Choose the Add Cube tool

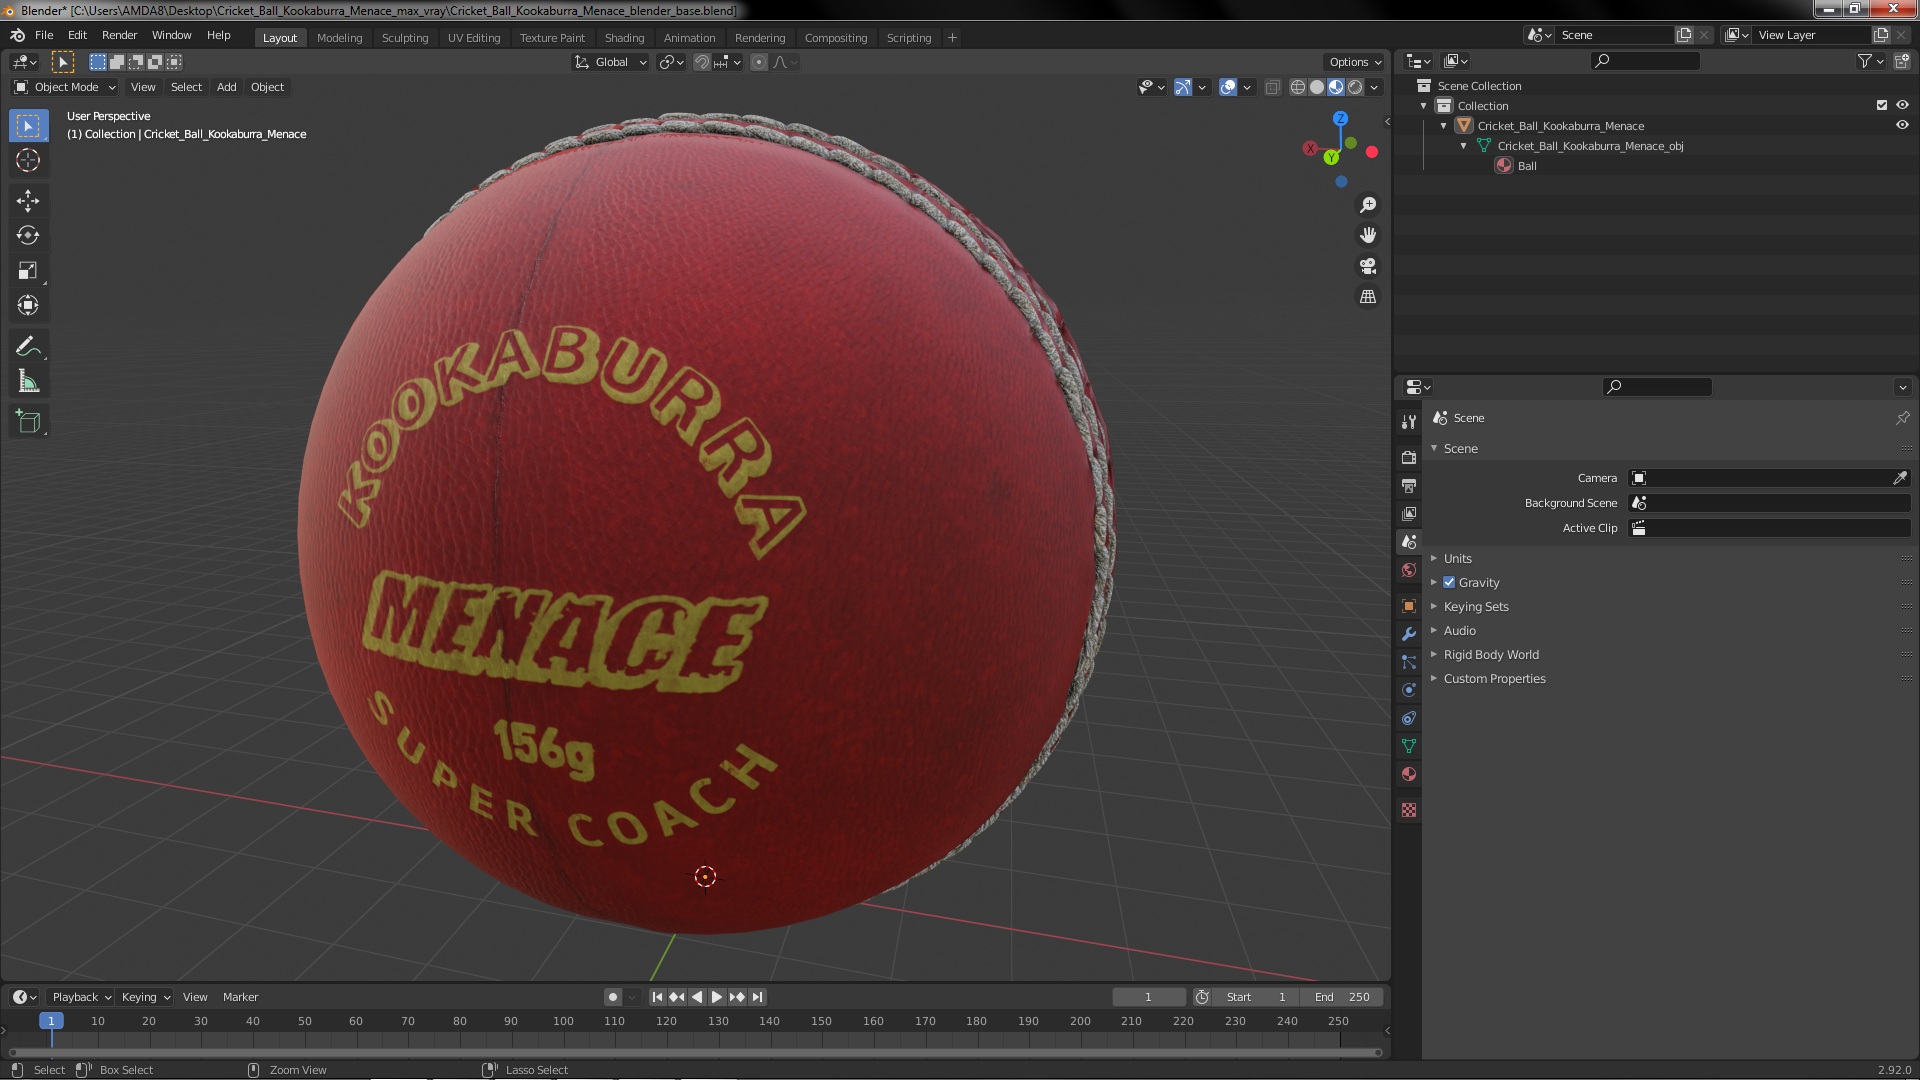coord(28,422)
